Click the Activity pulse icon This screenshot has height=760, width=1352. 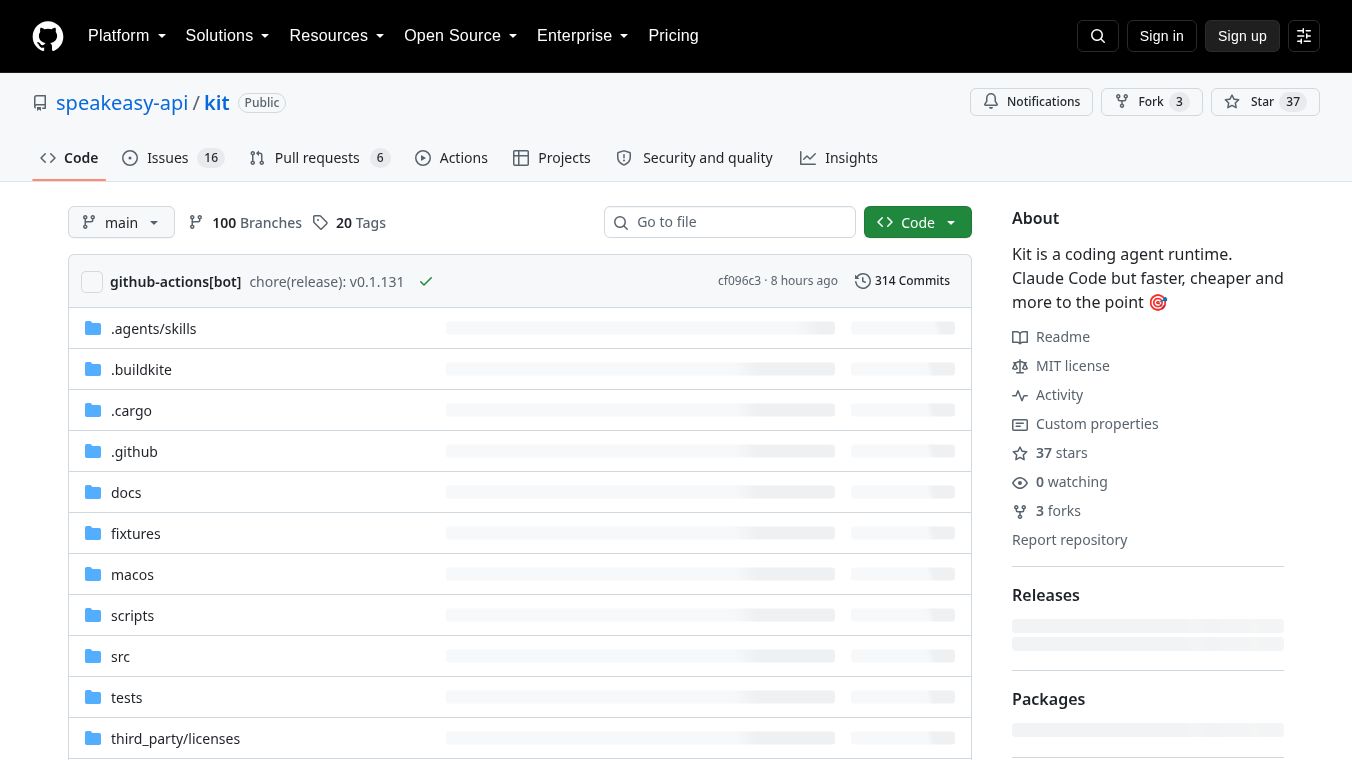[1020, 396]
